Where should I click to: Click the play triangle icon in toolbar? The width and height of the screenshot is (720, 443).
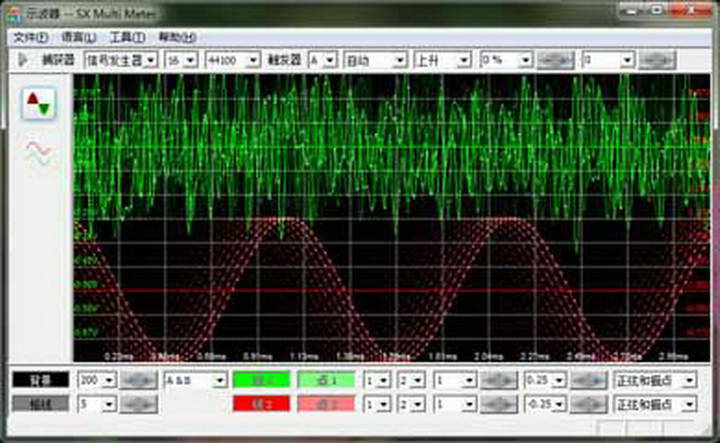pos(23,60)
